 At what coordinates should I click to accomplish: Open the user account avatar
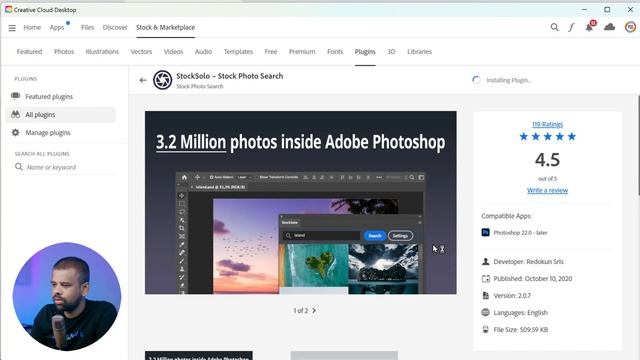pyautogui.click(x=630, y=27)
